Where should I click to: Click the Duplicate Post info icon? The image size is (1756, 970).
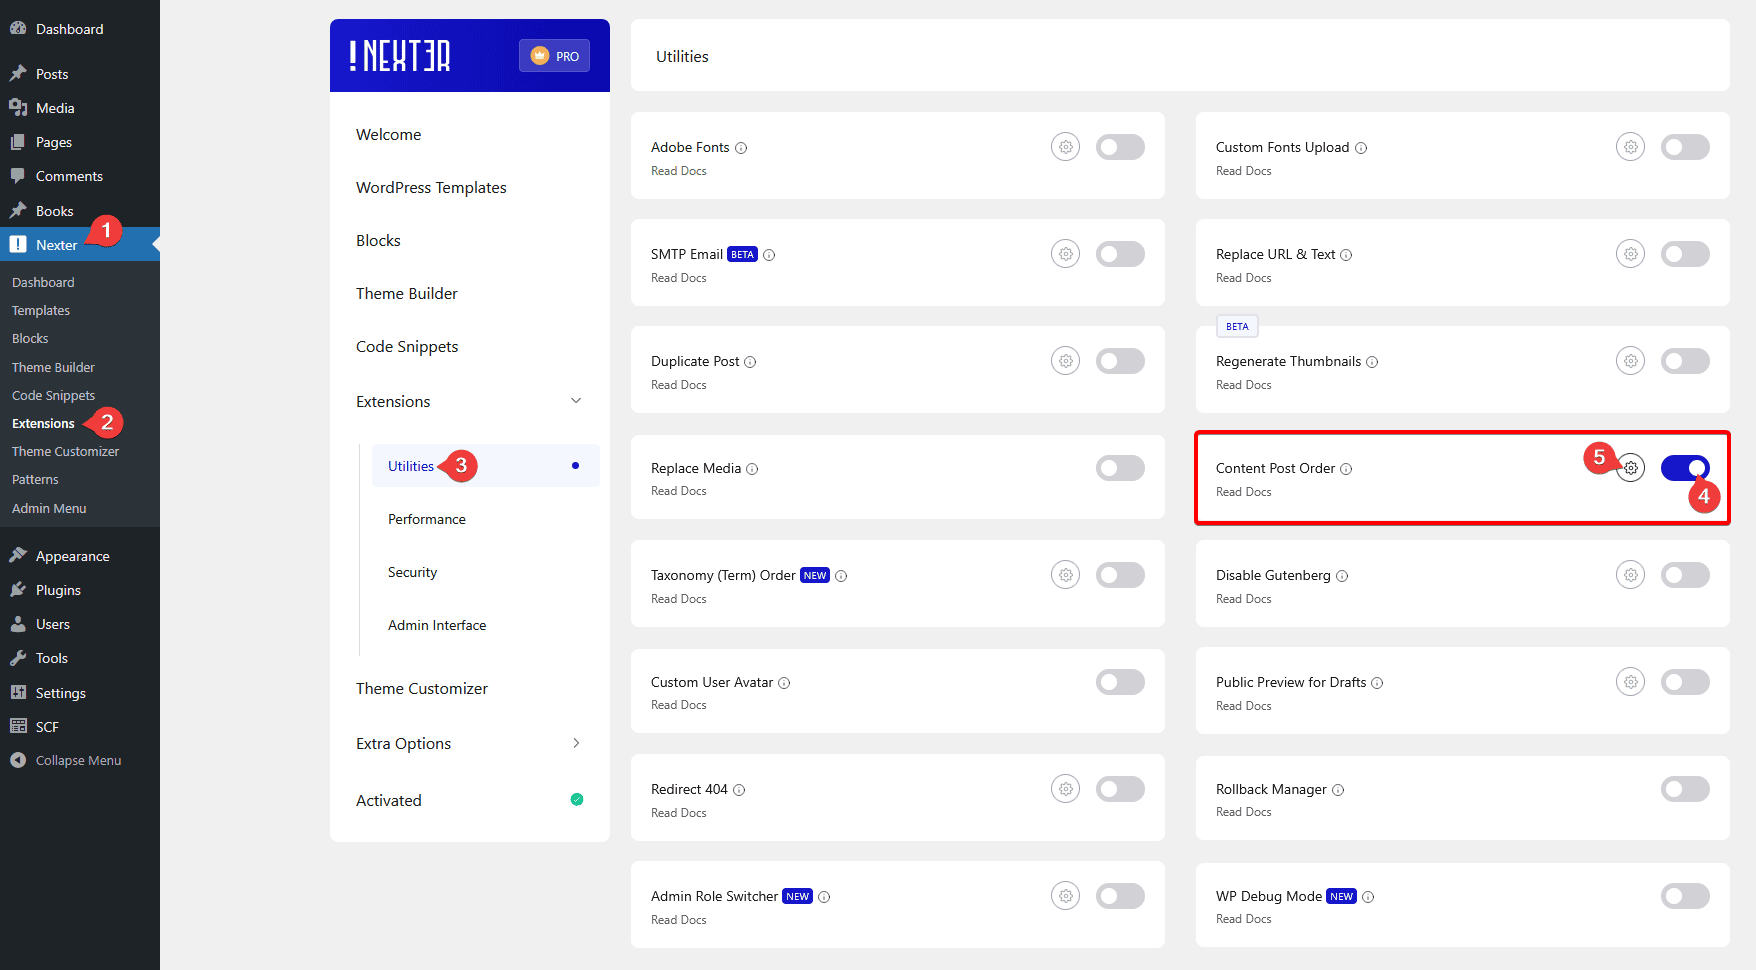point(750,361)
